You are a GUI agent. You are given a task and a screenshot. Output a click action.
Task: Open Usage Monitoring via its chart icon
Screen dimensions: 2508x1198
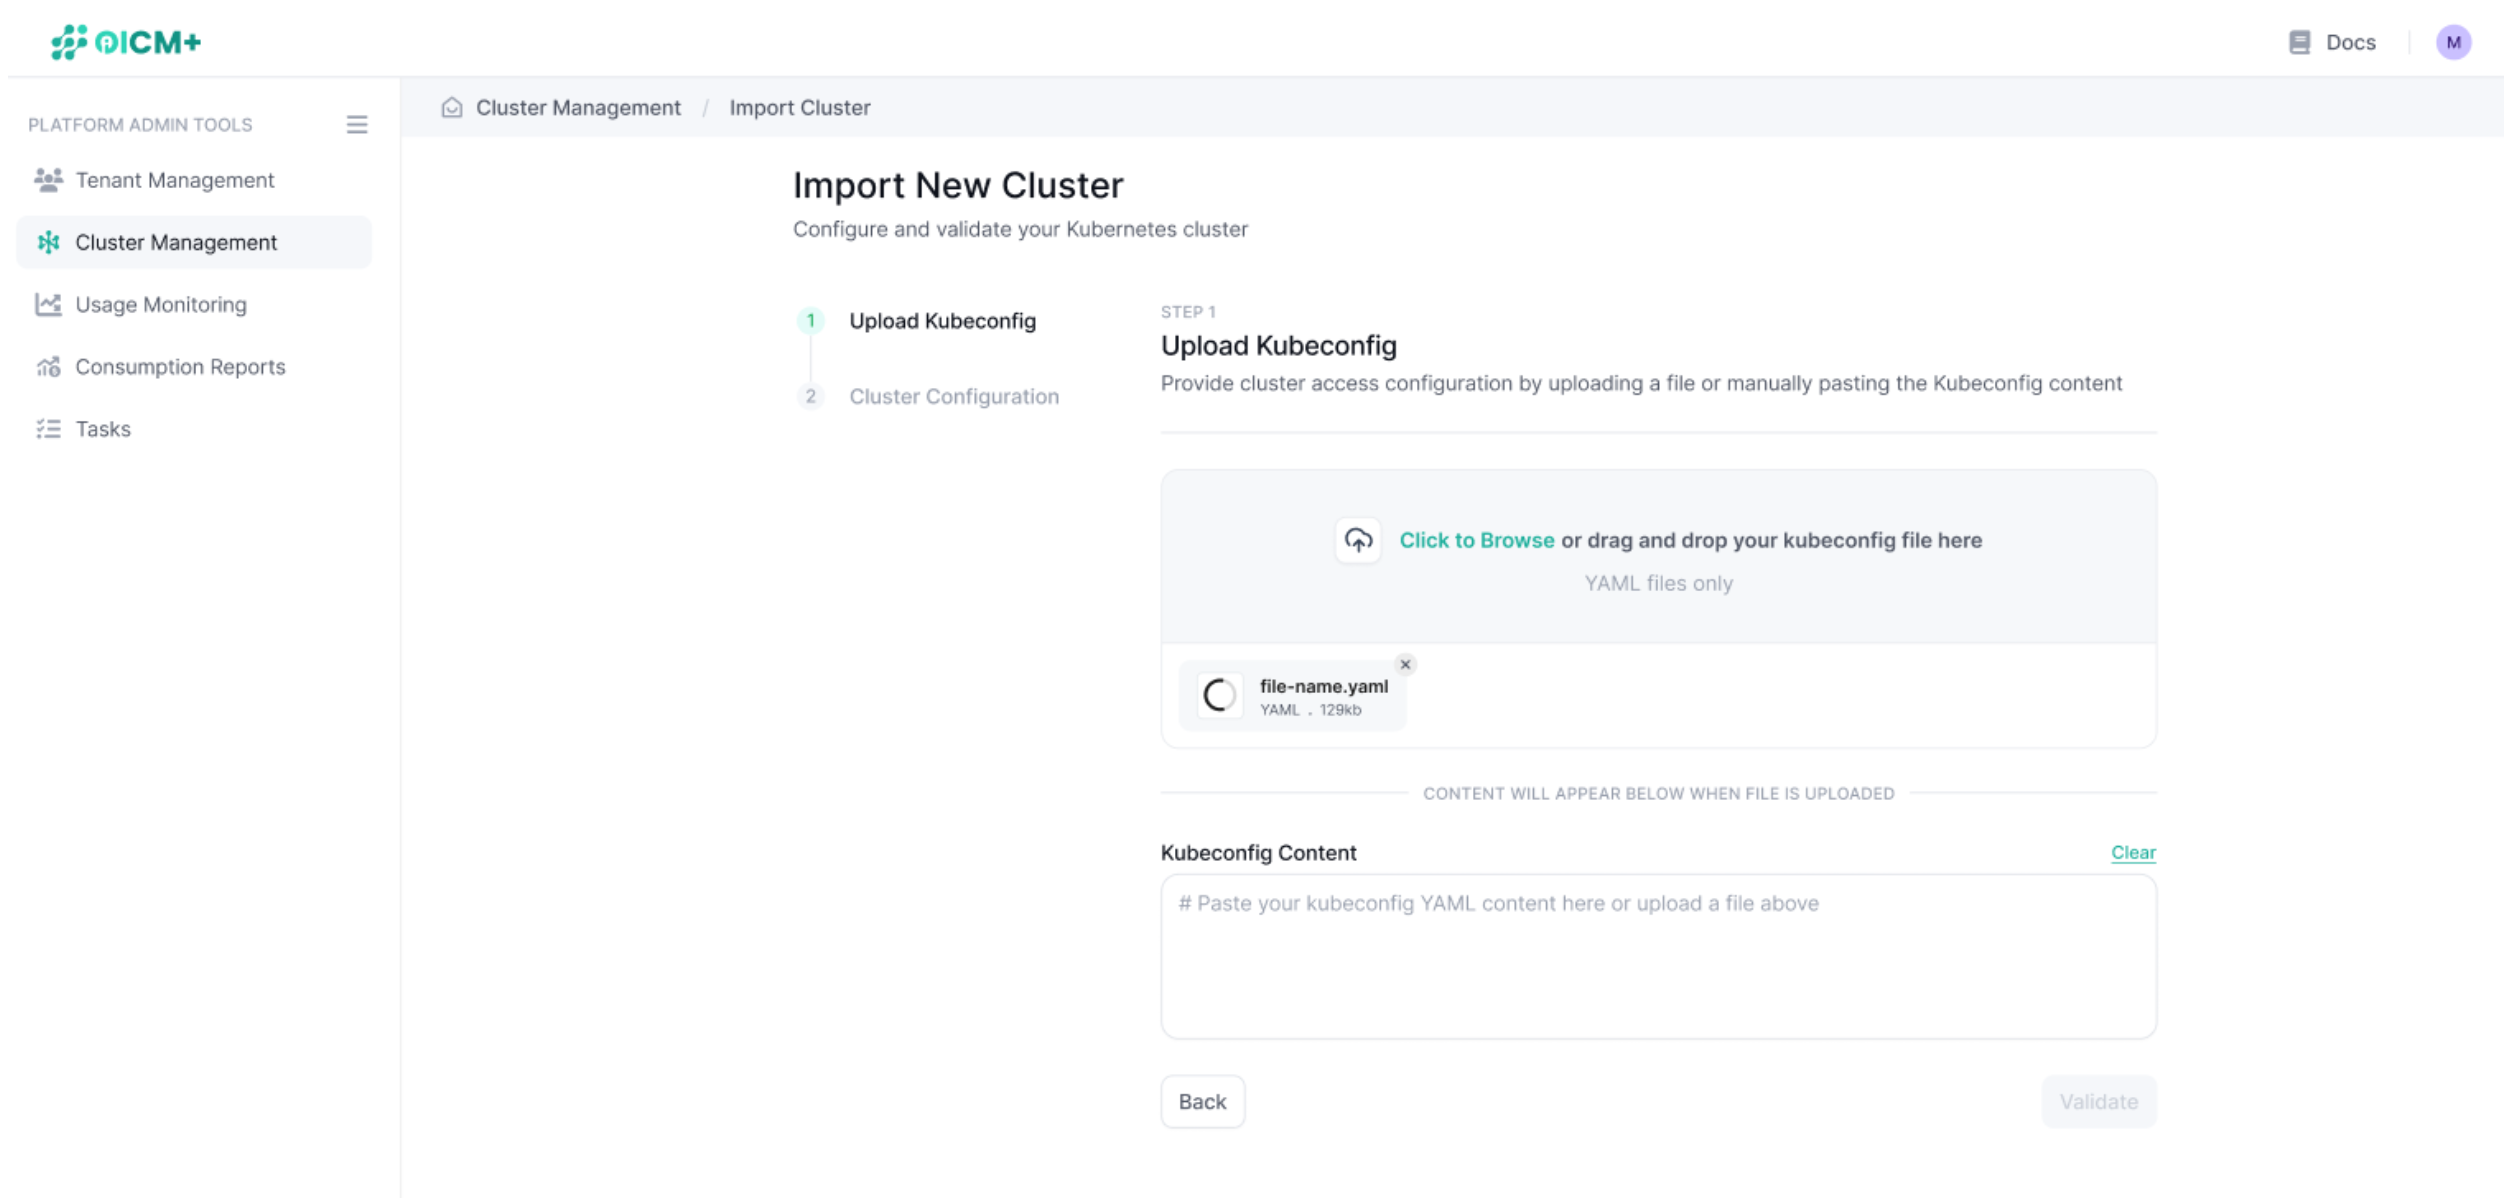47,304
